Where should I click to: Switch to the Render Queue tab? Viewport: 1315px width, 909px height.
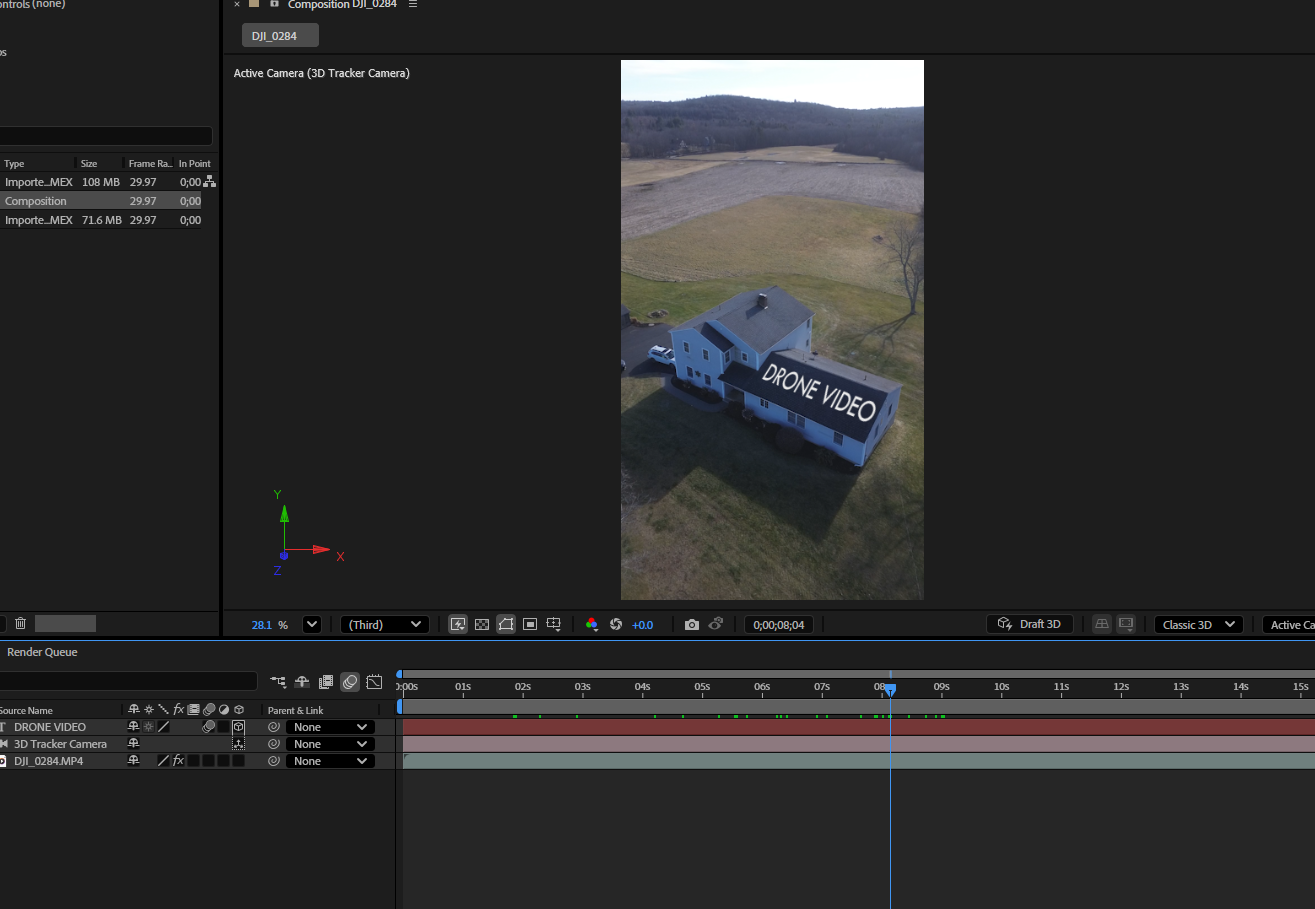pyautogui.click(x=42, y=652)
